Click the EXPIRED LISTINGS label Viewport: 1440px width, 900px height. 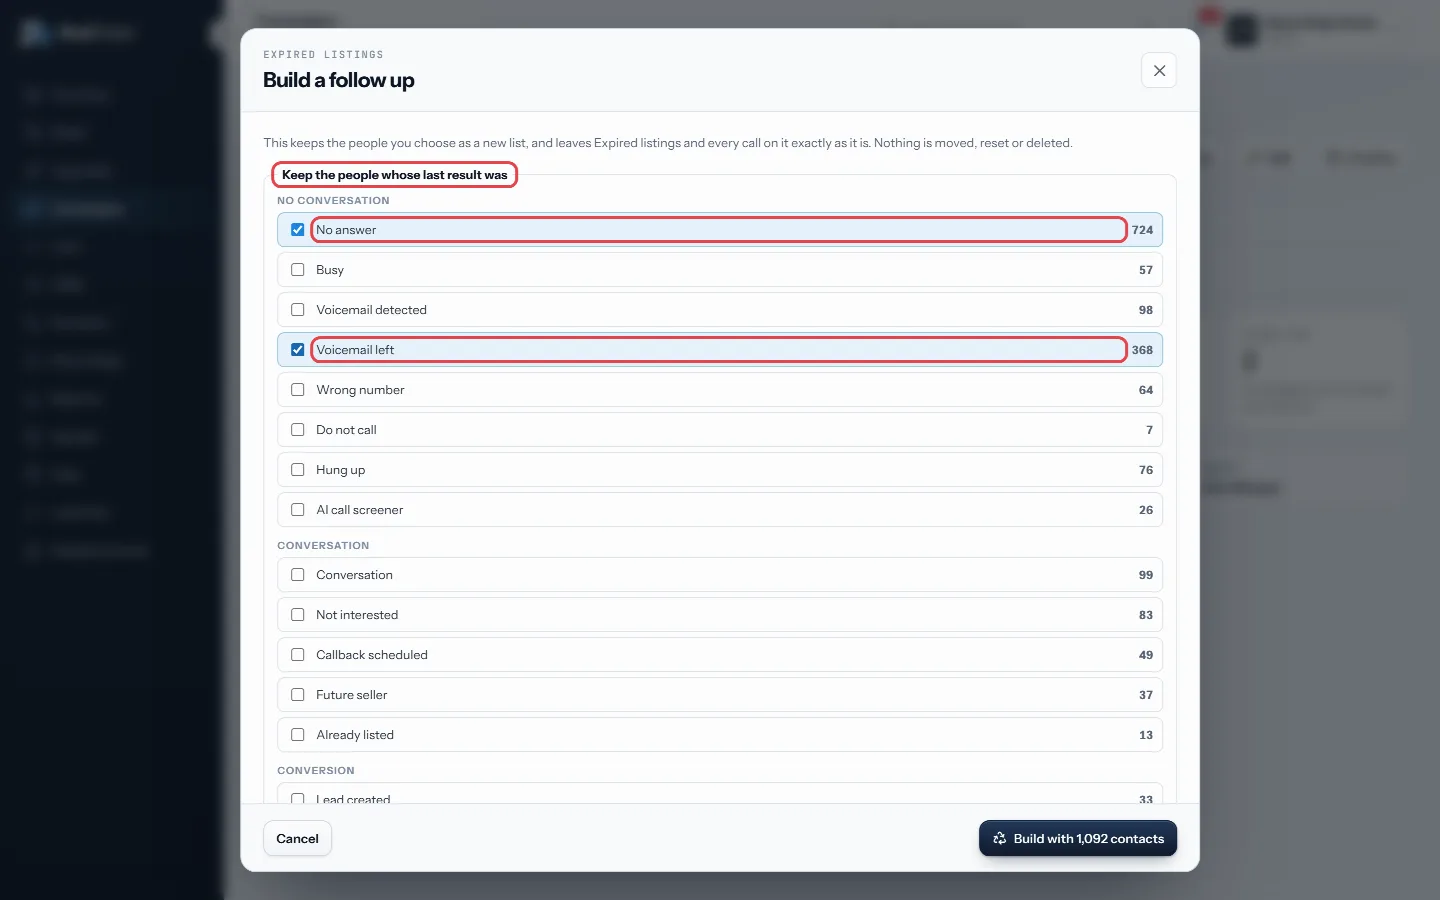coord(323,55)
